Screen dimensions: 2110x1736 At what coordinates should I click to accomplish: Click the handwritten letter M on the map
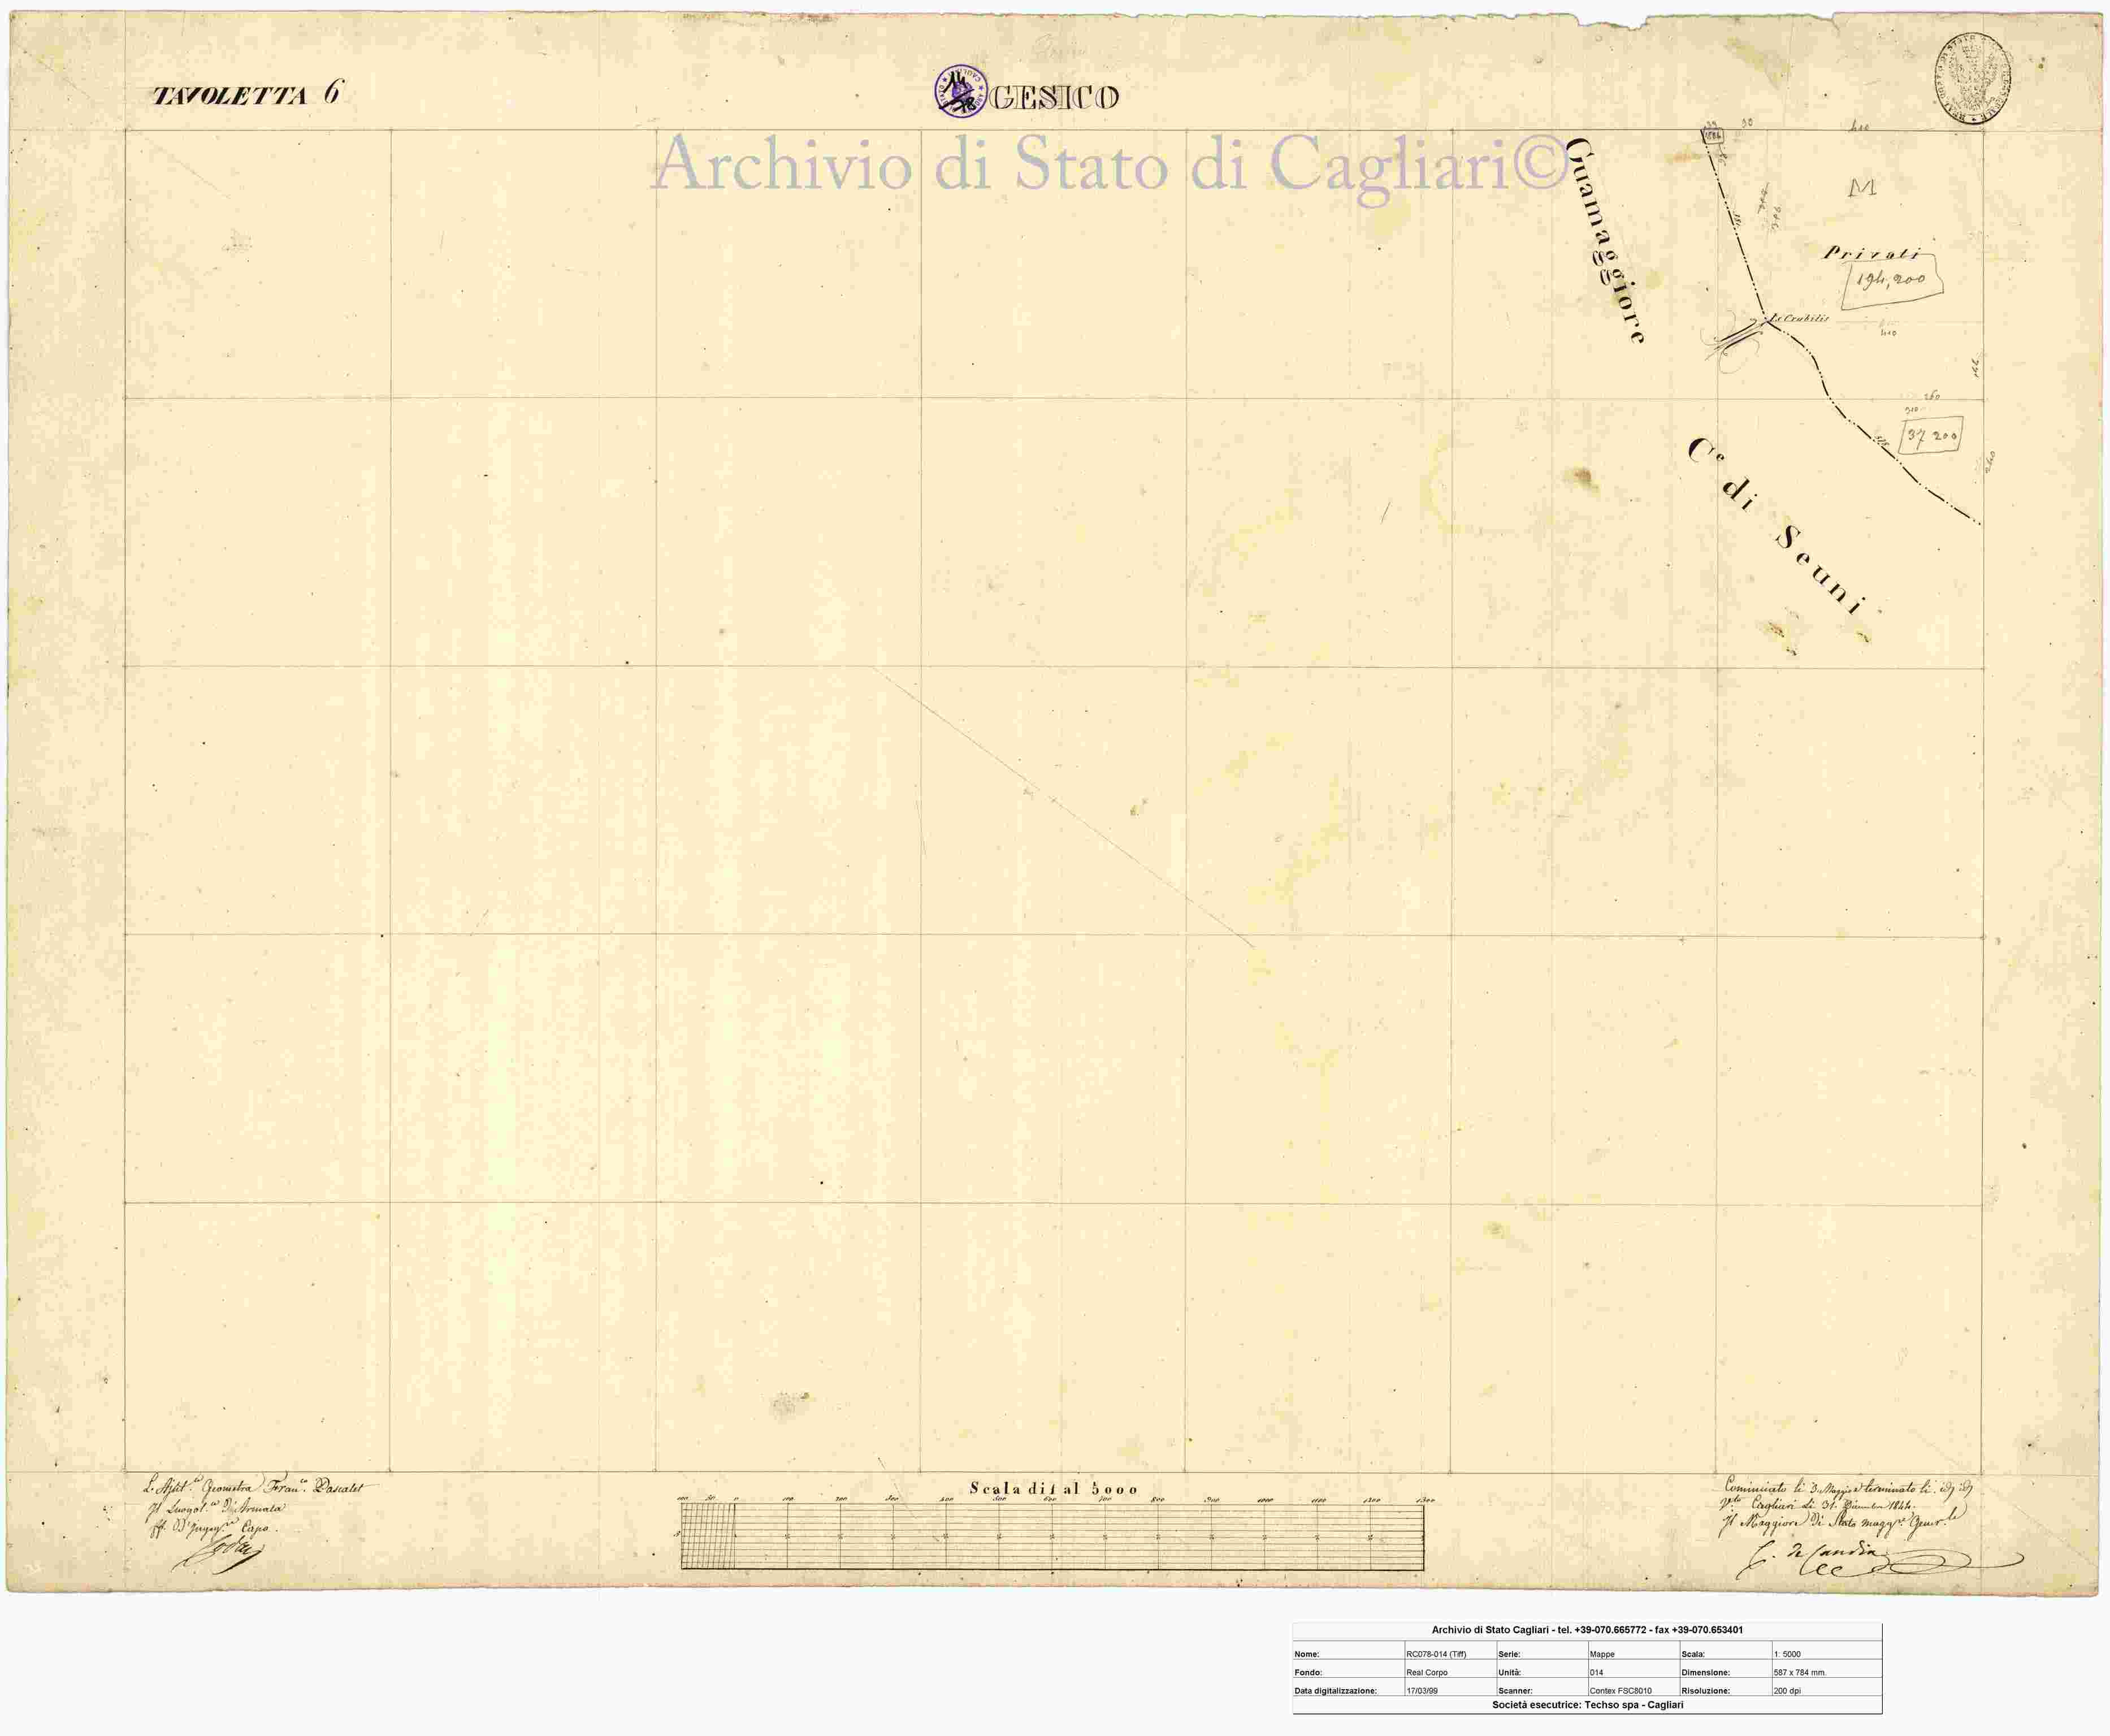(x=1862, y=187)
